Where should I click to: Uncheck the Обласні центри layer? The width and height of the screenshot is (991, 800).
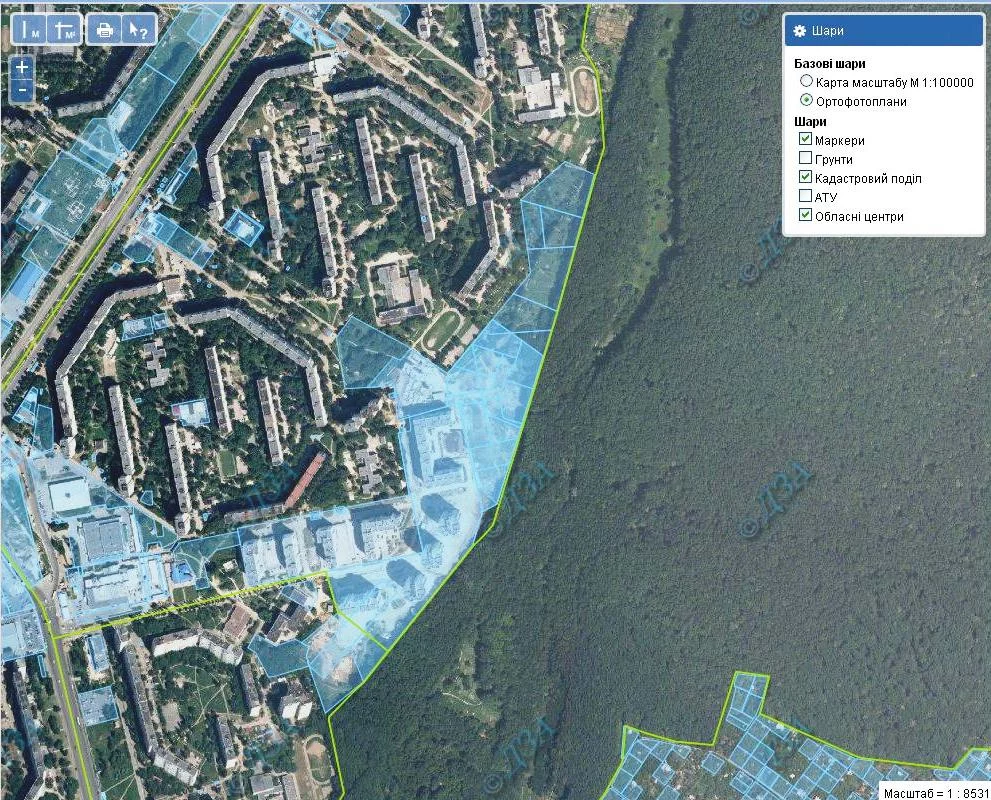coord(805,215)
